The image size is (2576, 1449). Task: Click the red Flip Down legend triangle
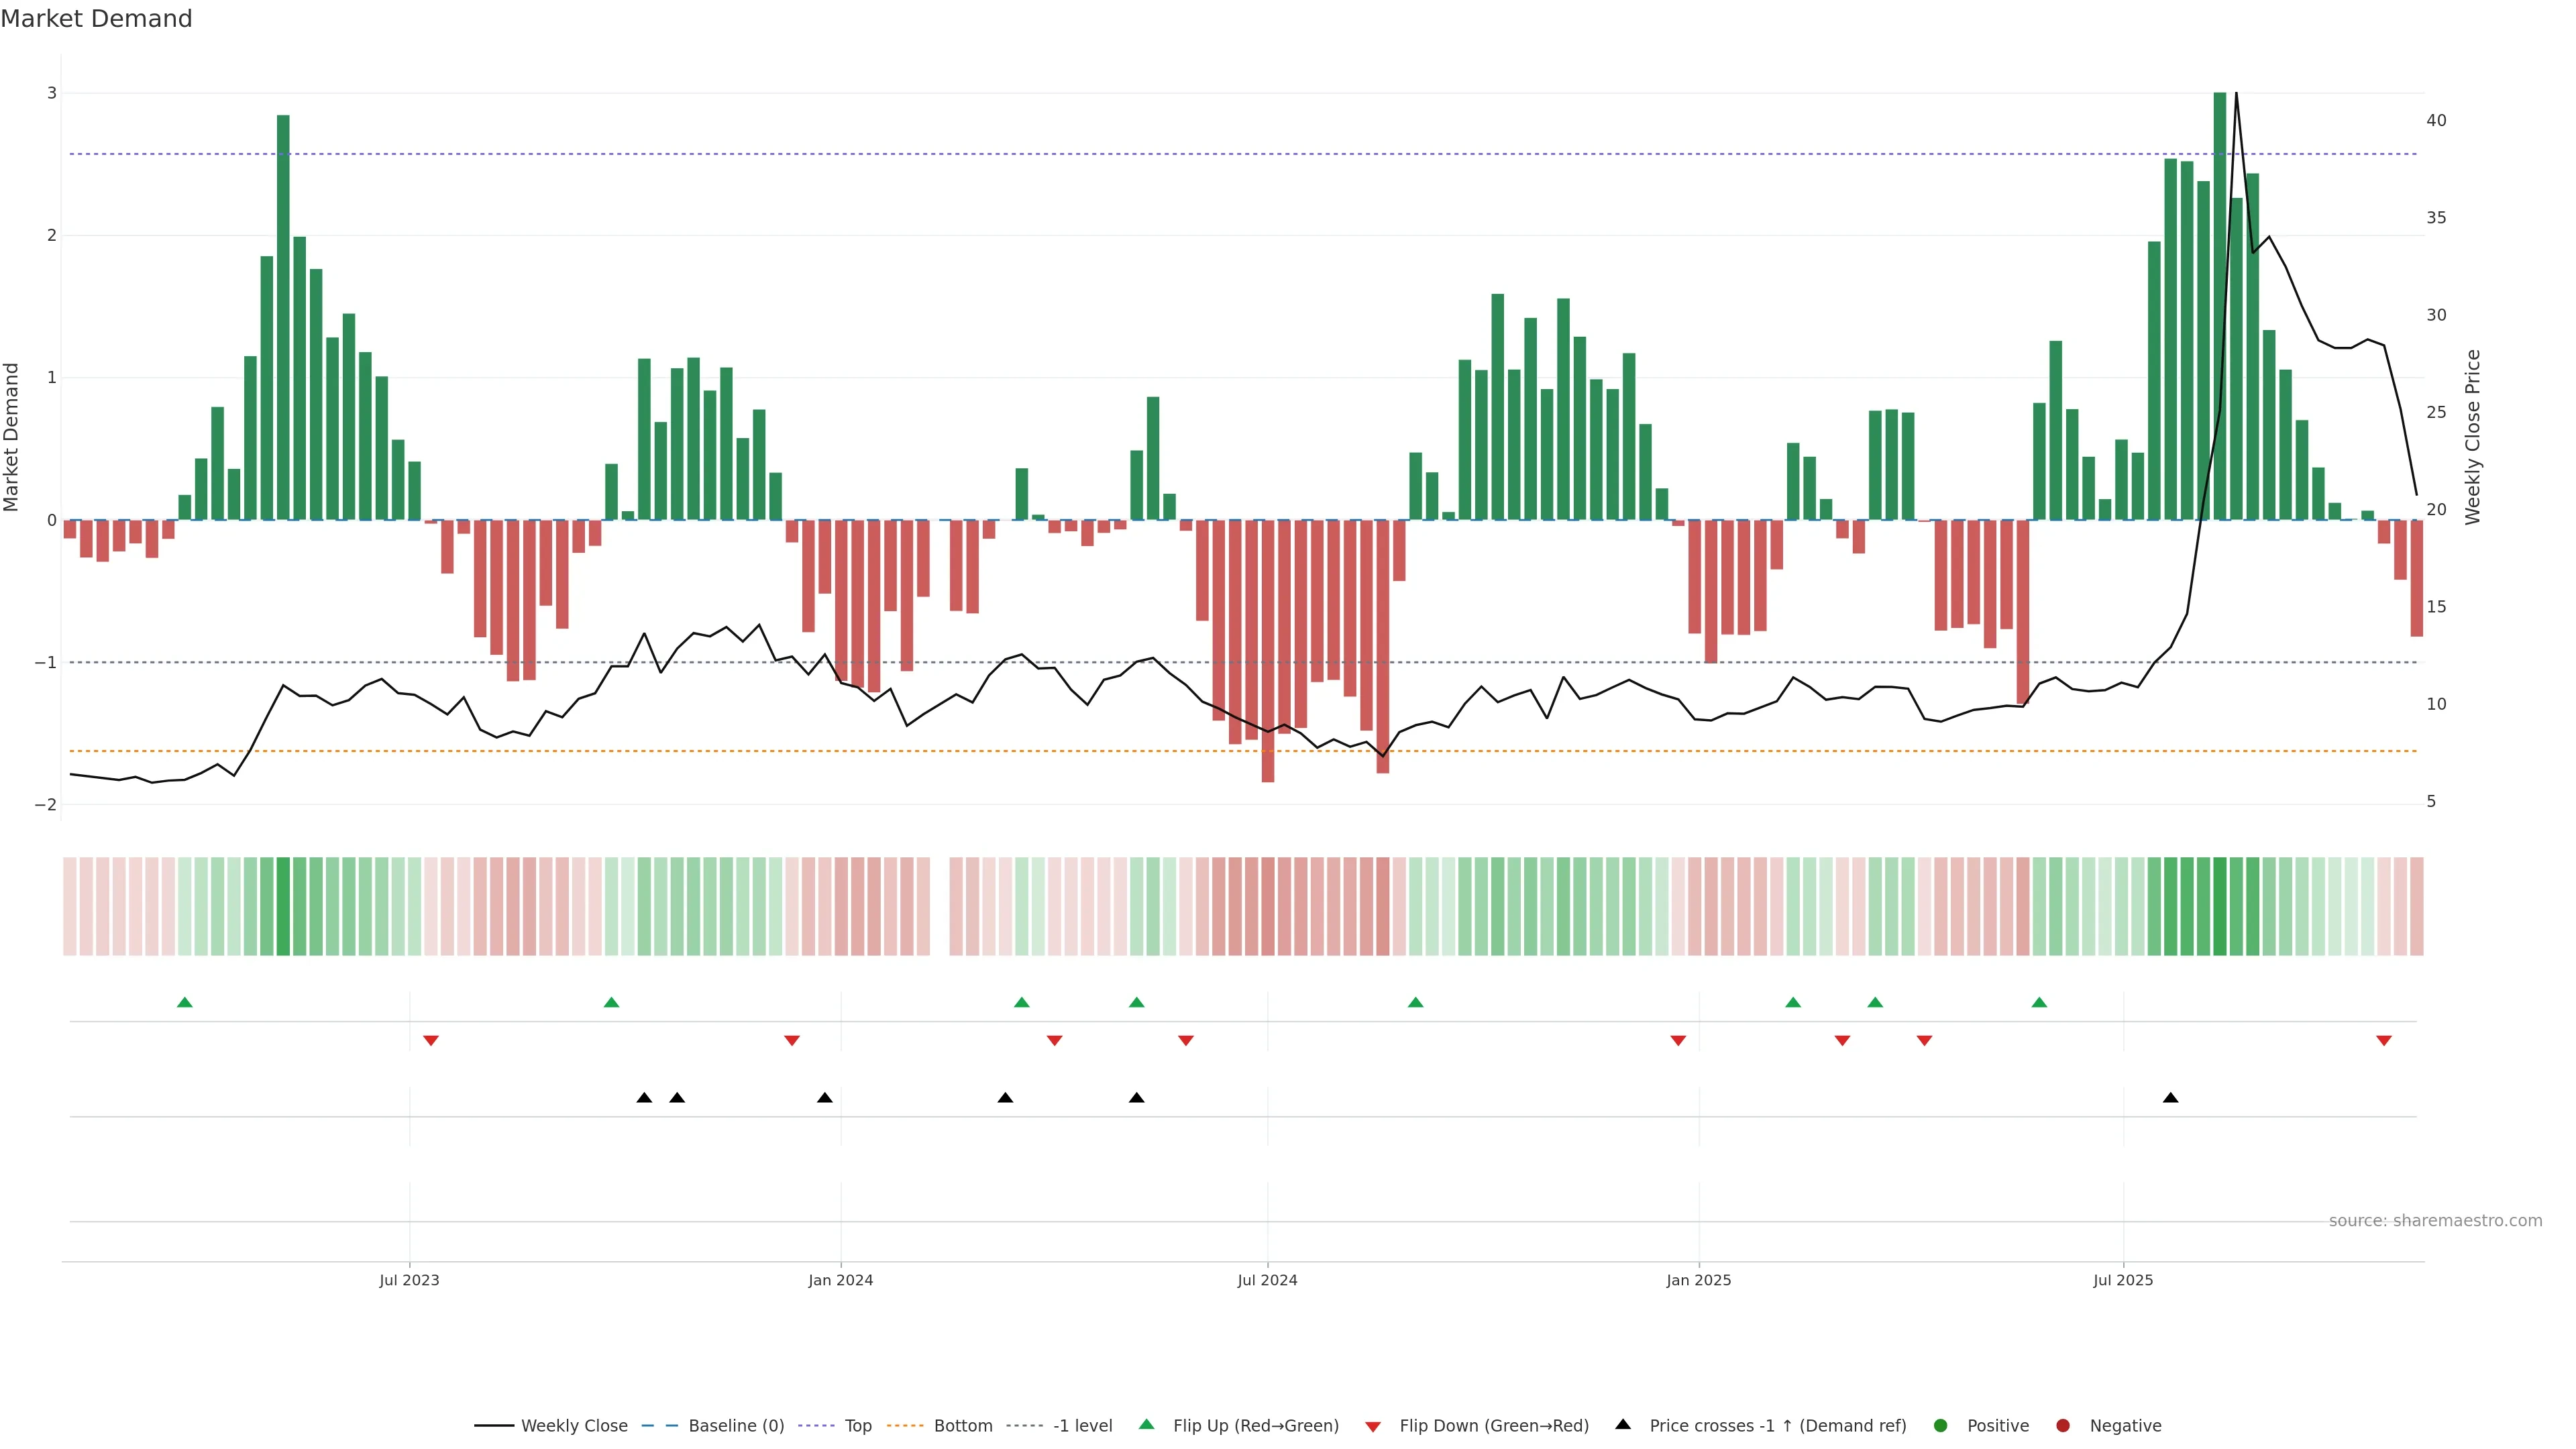click(x=1373, y=1426)
